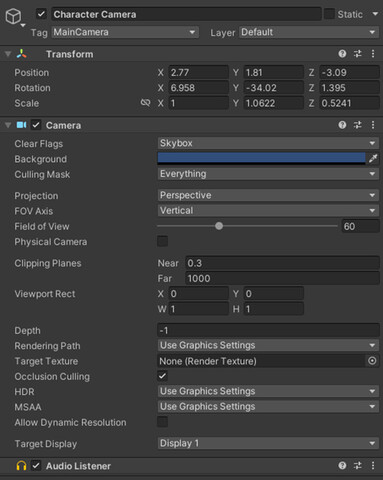Open the Tag MainCamera dropdown

[125, 32]
